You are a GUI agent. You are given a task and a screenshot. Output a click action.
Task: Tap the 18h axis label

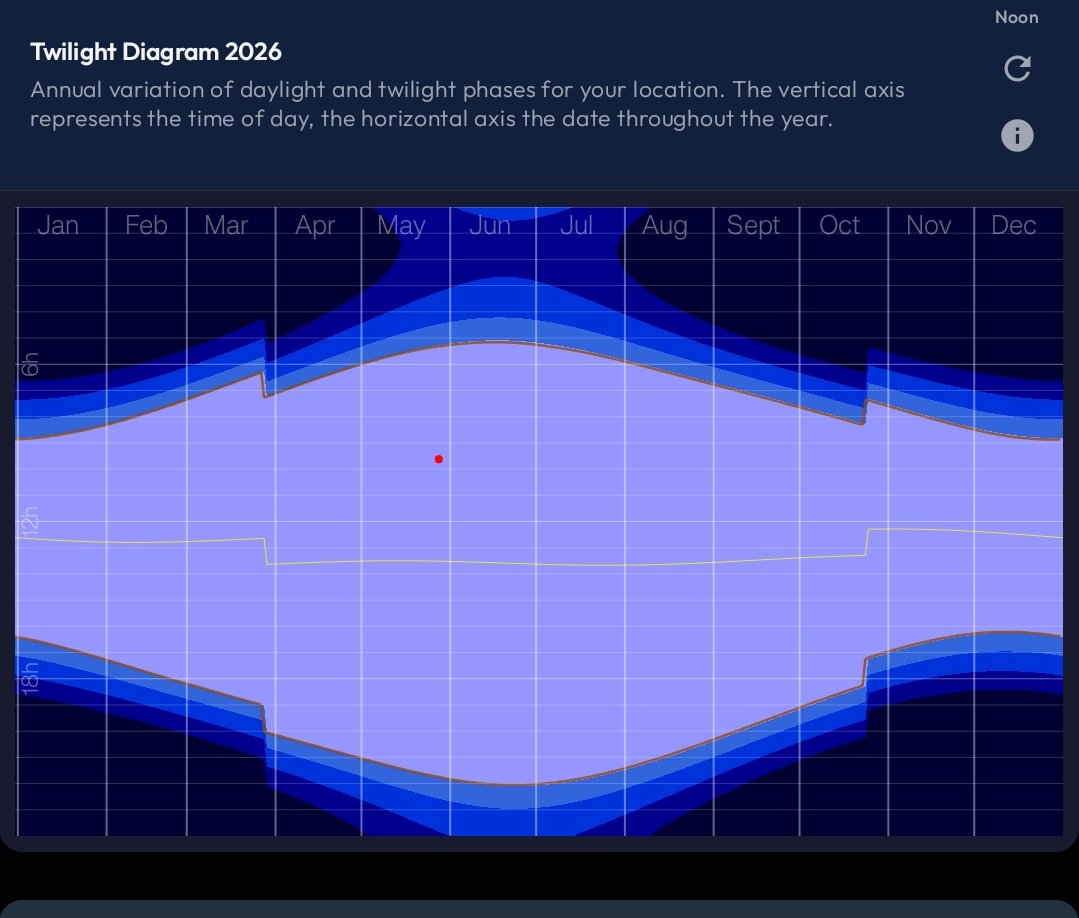[30, 679]
